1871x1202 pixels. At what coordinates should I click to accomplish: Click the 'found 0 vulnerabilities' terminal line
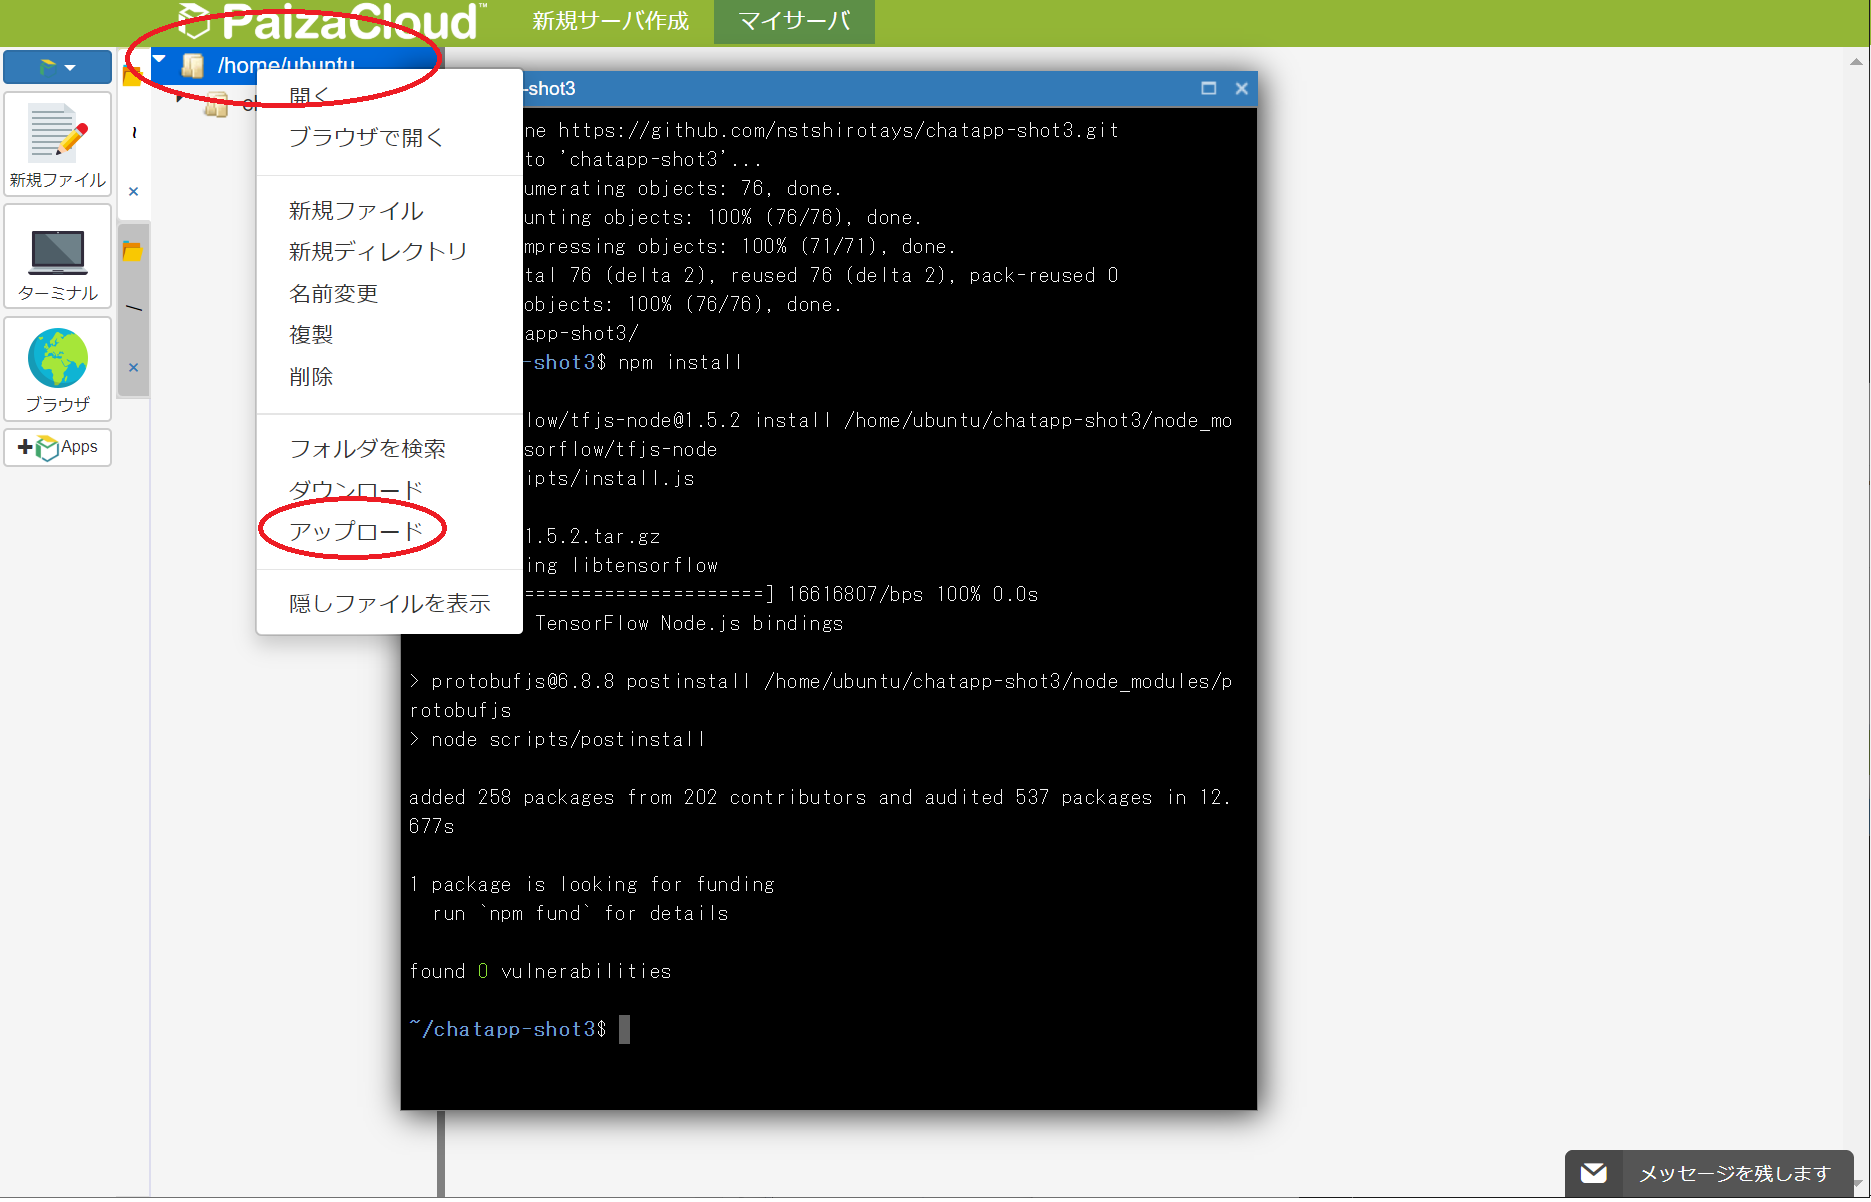540,971
